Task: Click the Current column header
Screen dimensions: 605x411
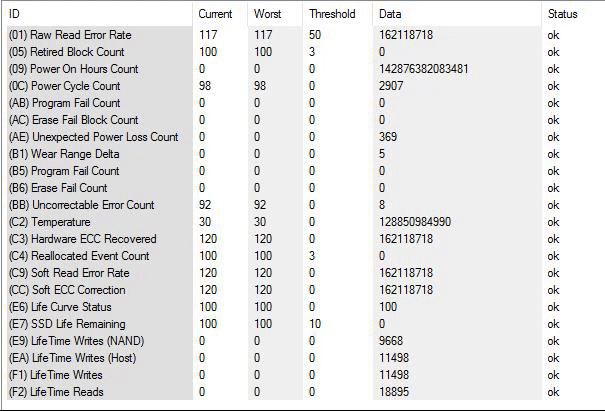Action: (220, 14)
